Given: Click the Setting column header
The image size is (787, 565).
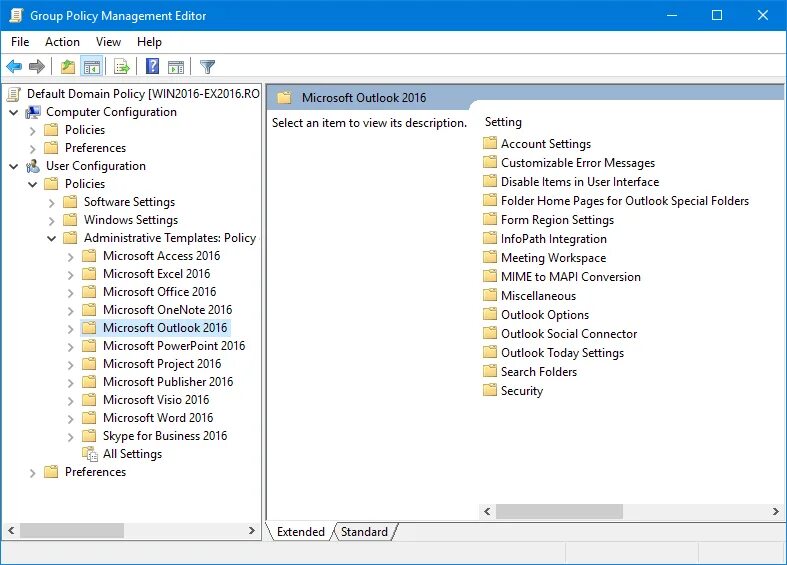Looking at the screenshot, I should click(x=503, y=122).
